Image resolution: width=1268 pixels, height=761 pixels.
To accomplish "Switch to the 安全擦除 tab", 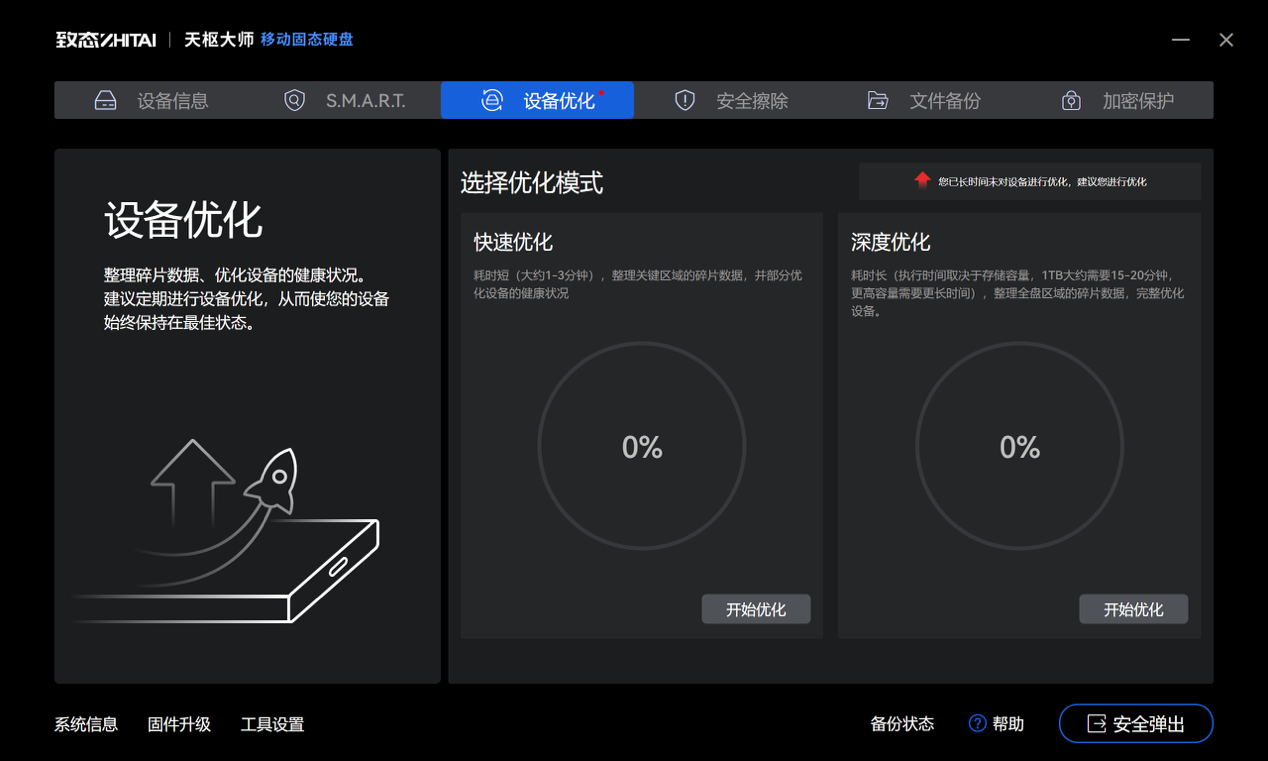I will [x=751, y=100].
